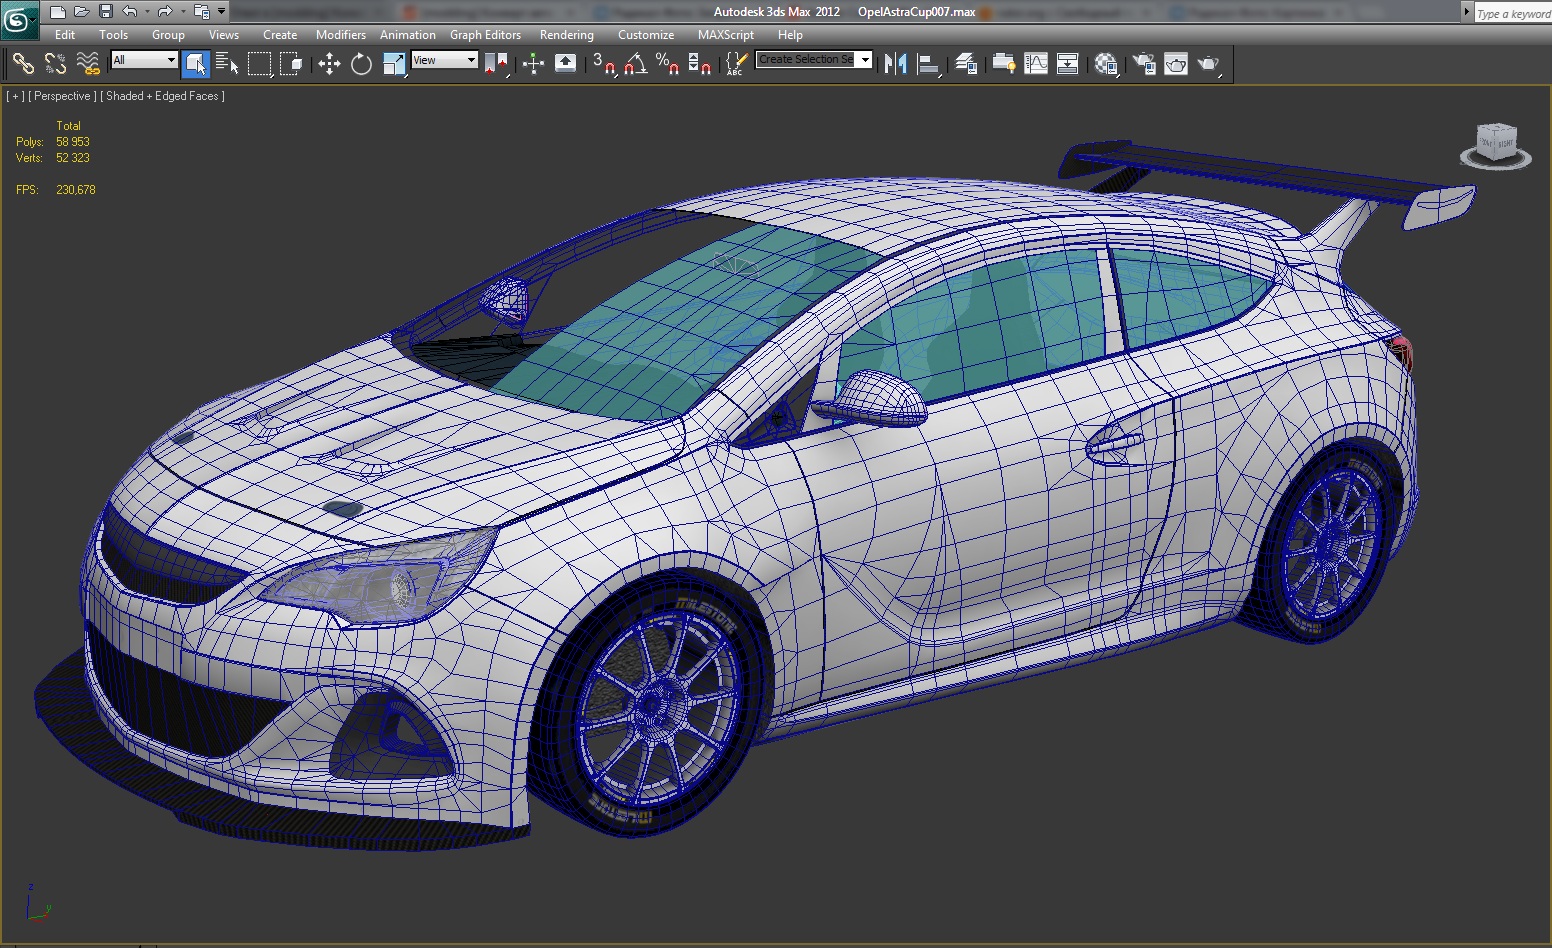Image resolution: width=1552 pixels, height=948 pixels.
Task: Activate the Select and Move tool
Action: pyautogui.click(x=329, y=64)
